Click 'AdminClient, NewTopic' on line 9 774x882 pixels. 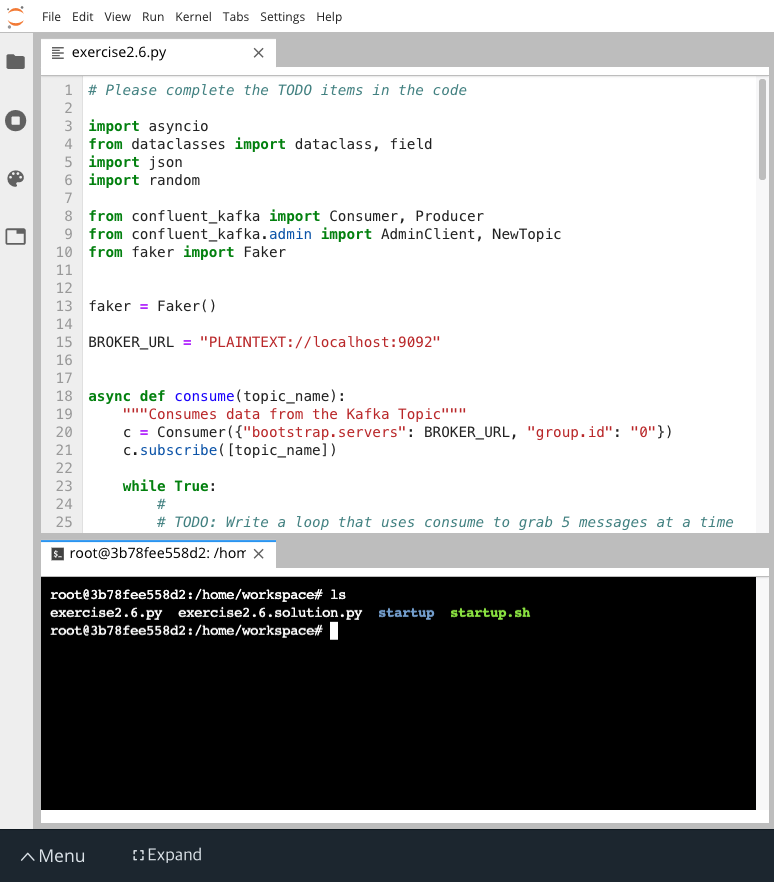click(471, 234)
